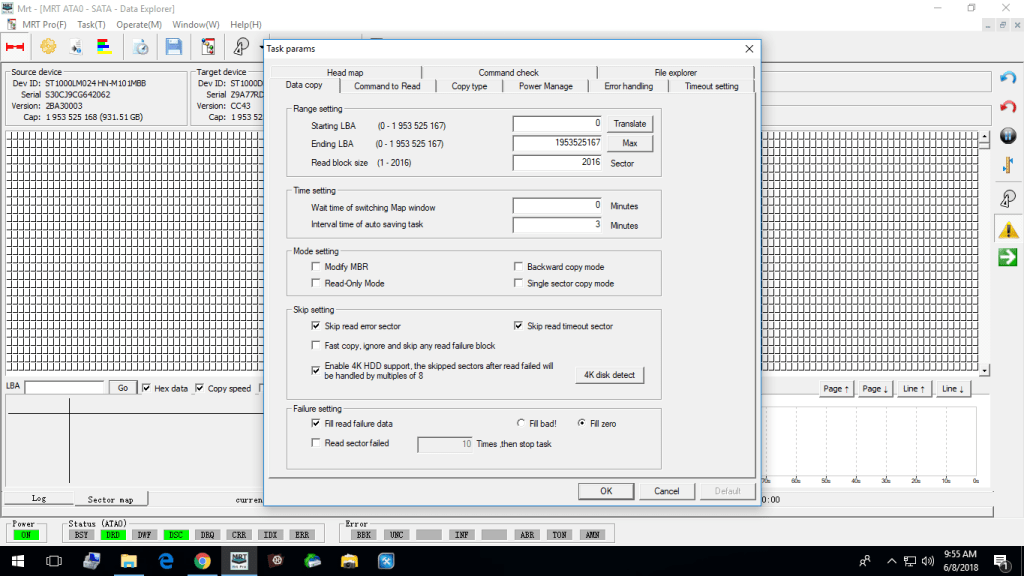The height and width of the screenshot is (576, 1024).
Task: Click the green right-arrow sidebar icon
Action: point(1008,258)
